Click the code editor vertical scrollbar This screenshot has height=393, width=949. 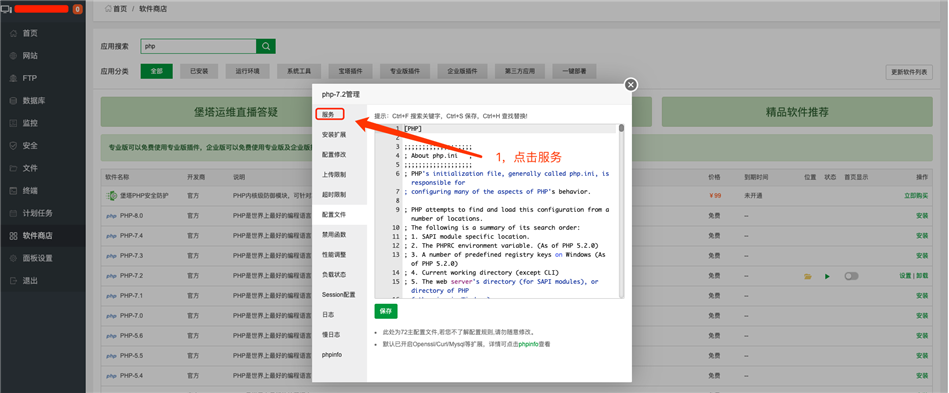coord(621,210)
